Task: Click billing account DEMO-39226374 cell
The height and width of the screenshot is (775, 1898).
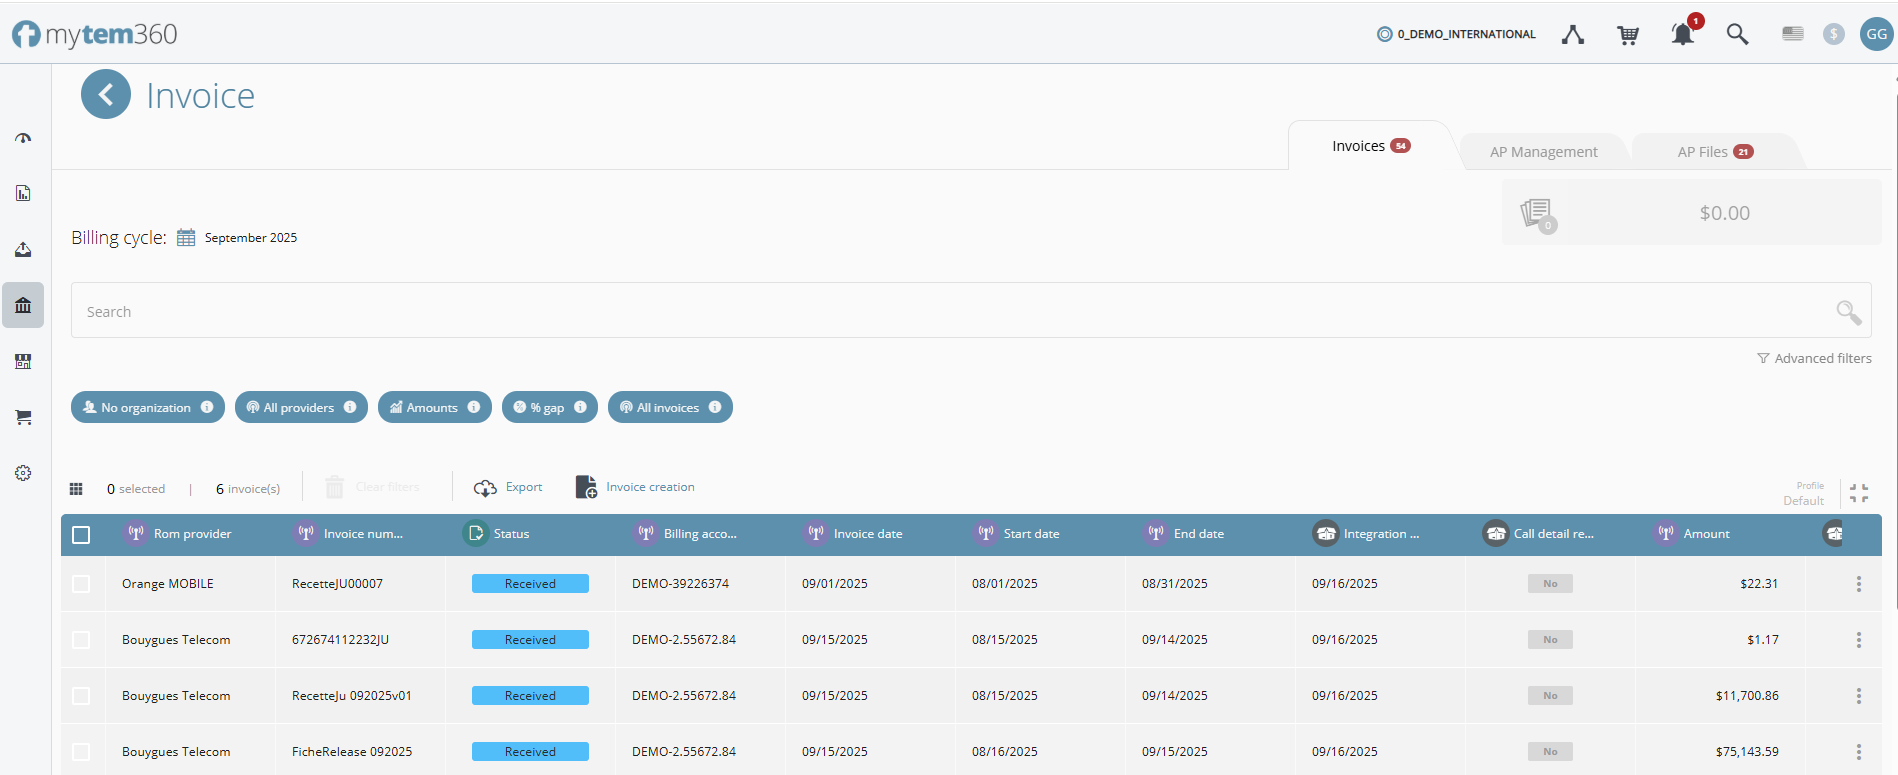Action: click(680, 584)
